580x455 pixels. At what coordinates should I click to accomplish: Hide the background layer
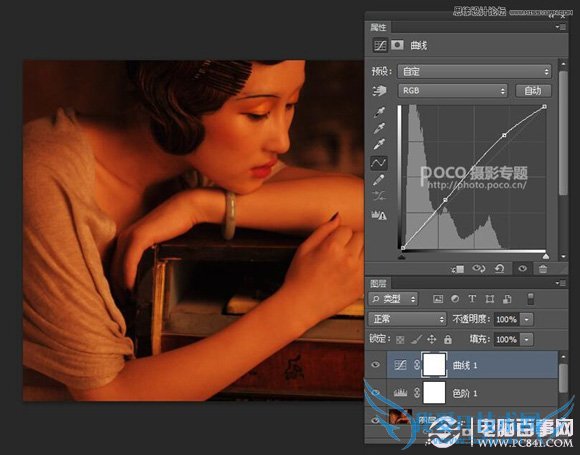(375, 420)
